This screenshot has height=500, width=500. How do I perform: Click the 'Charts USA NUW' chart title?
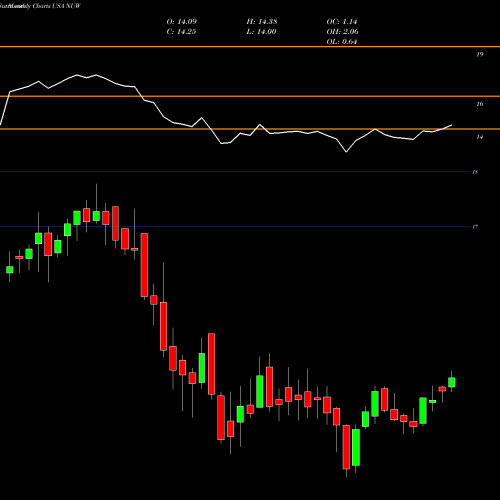[x=57, y=6]
